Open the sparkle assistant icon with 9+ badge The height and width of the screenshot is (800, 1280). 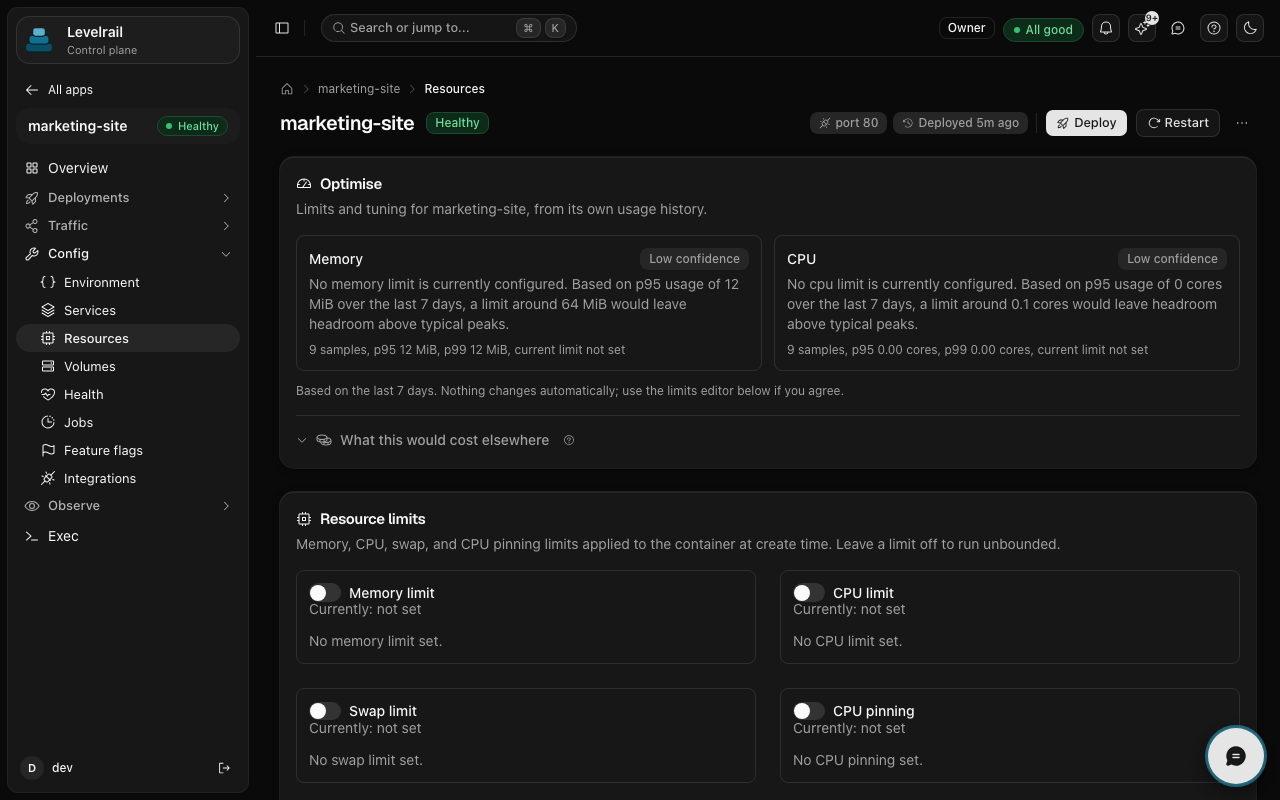(1142, 28)
